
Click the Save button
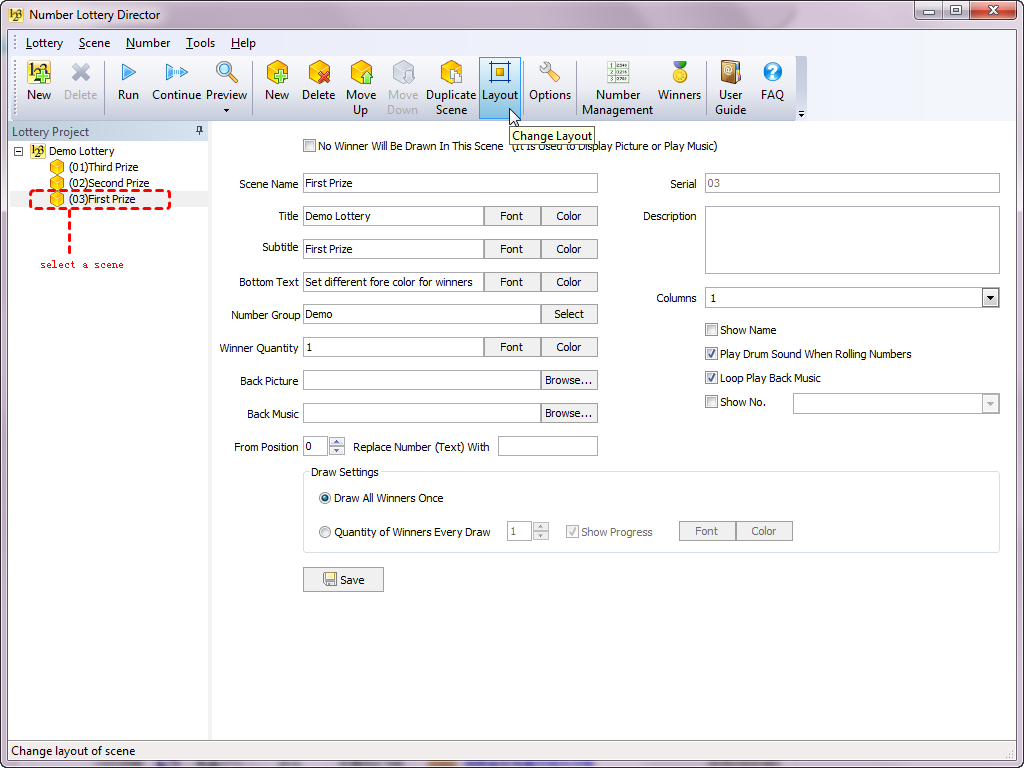[x=343, y=580]
